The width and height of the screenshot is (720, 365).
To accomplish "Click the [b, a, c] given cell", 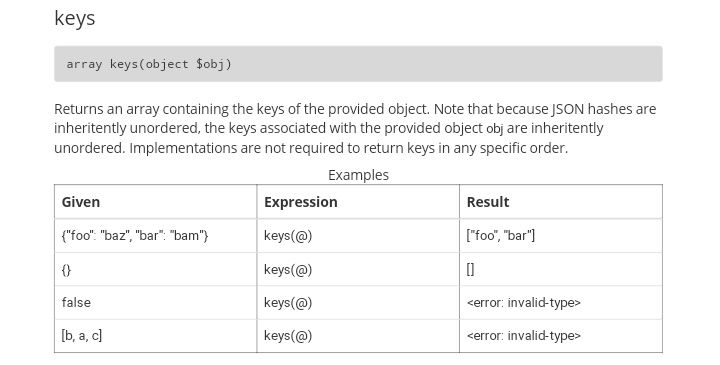I will click(x=156, y=336).
